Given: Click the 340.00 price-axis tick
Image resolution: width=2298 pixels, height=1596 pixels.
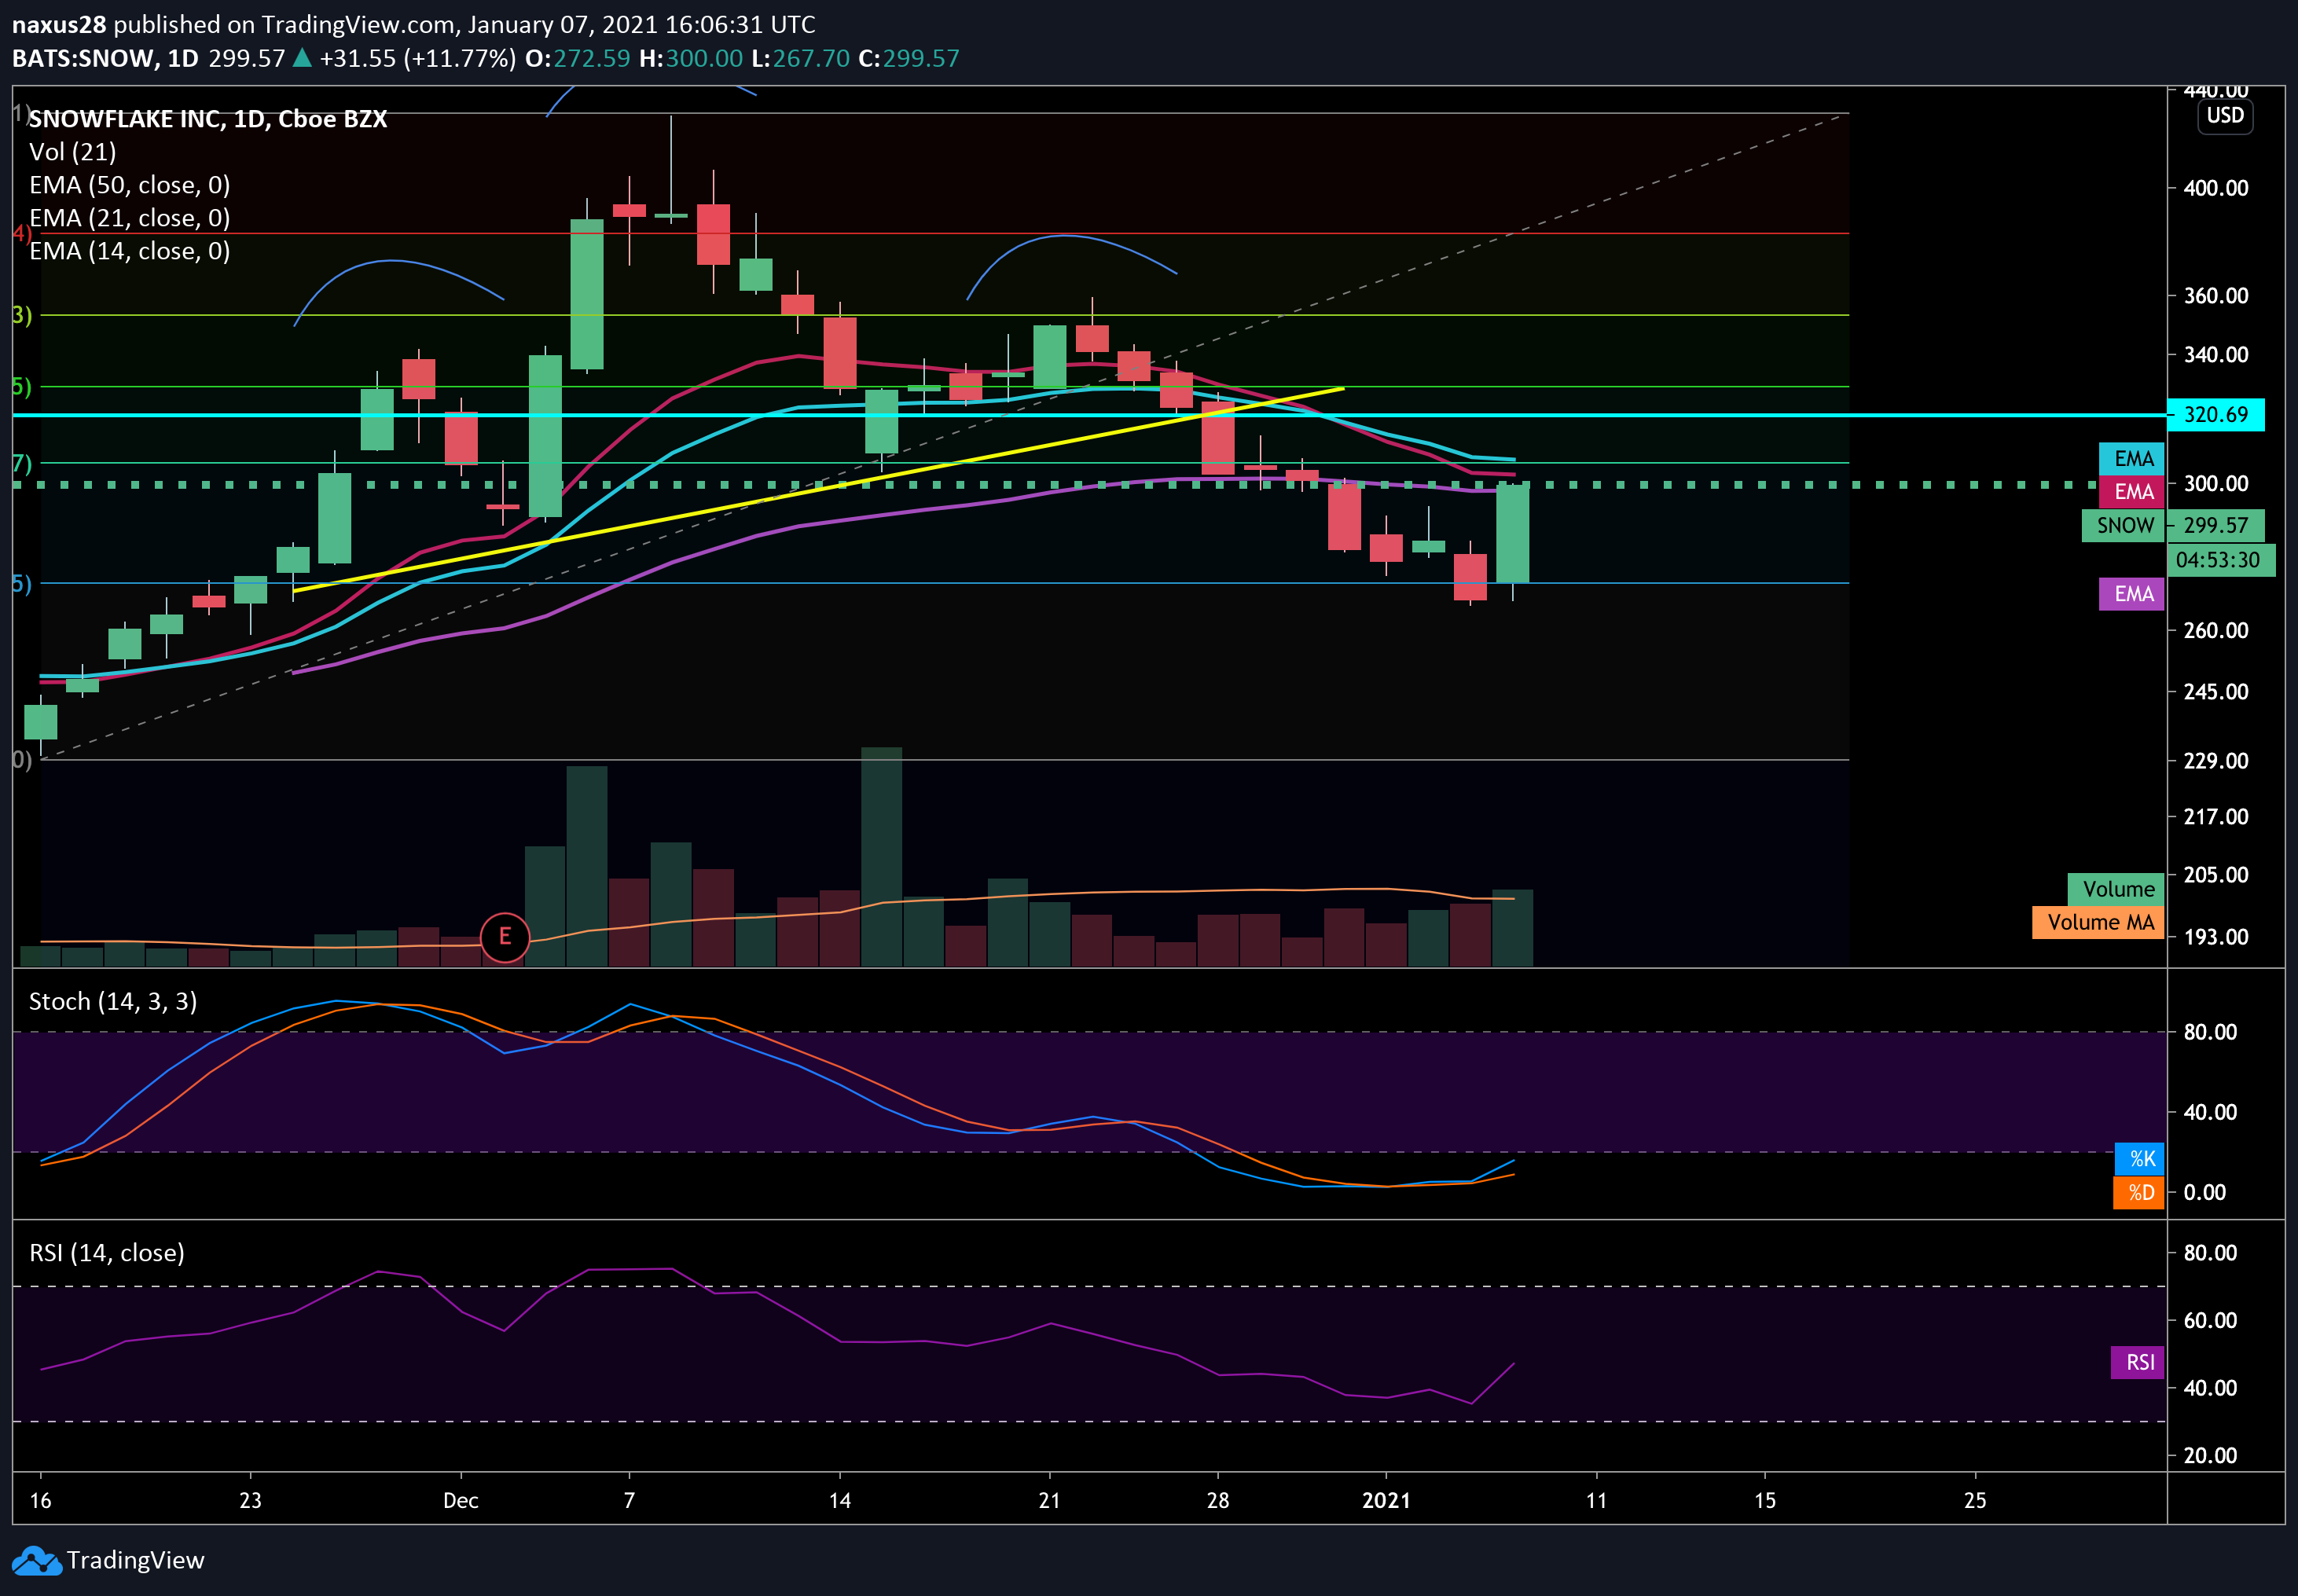Looking at the screenshot, I should click(2215, 355).
